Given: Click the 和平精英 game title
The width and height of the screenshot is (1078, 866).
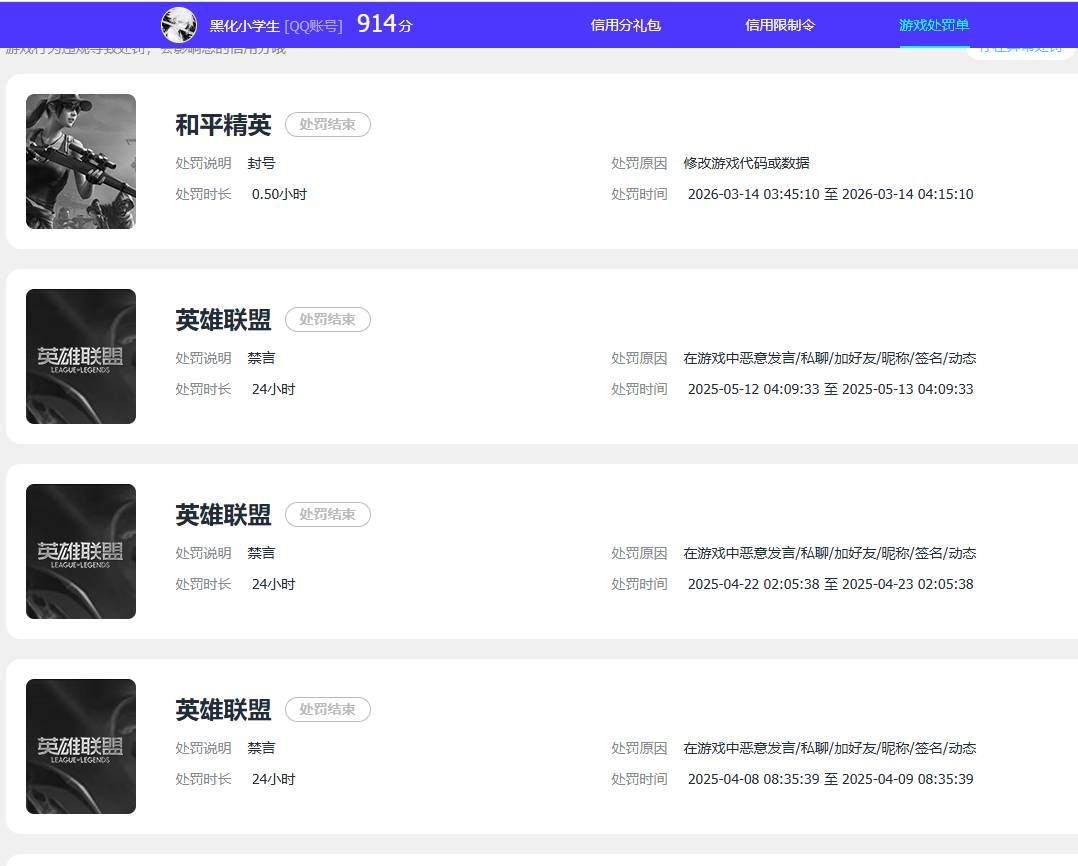Looking at the screenshot, I should 223,125.
